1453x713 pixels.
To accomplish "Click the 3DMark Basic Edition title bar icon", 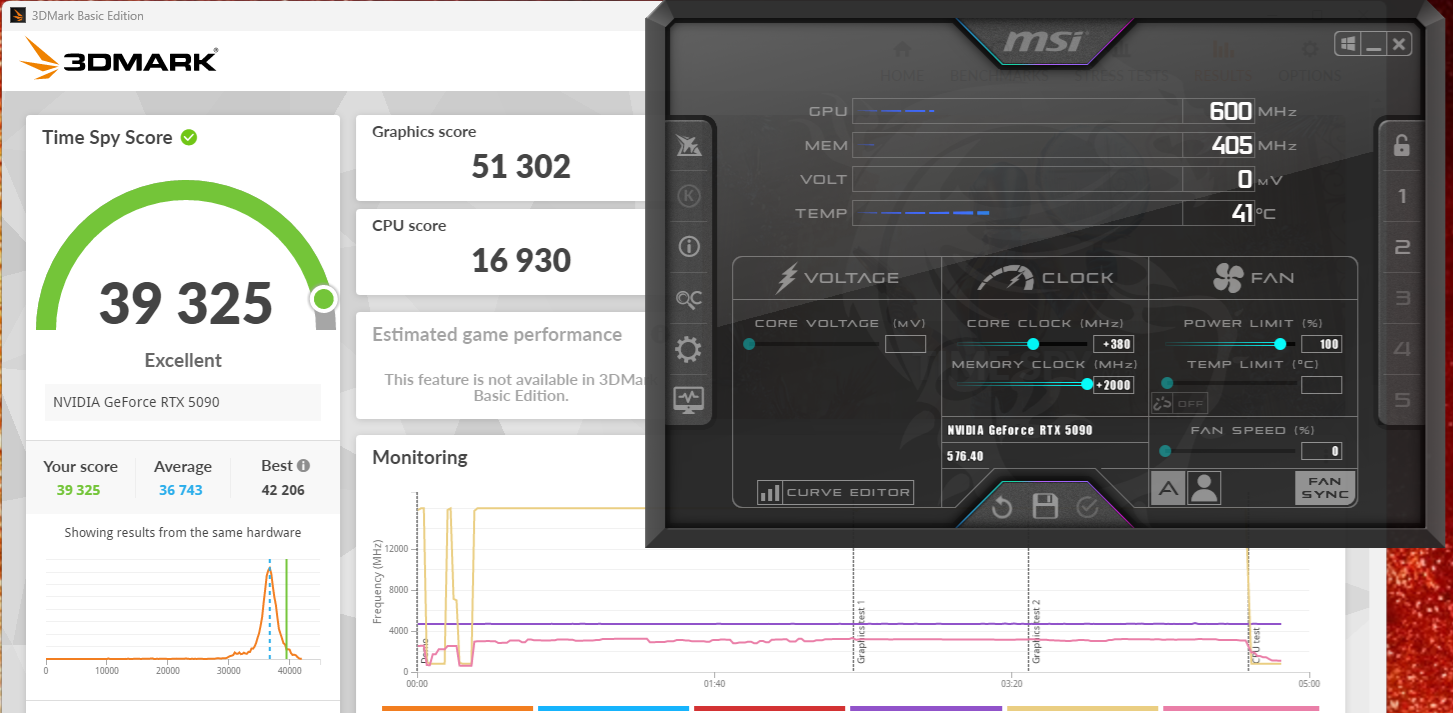I will pos(18,15).
